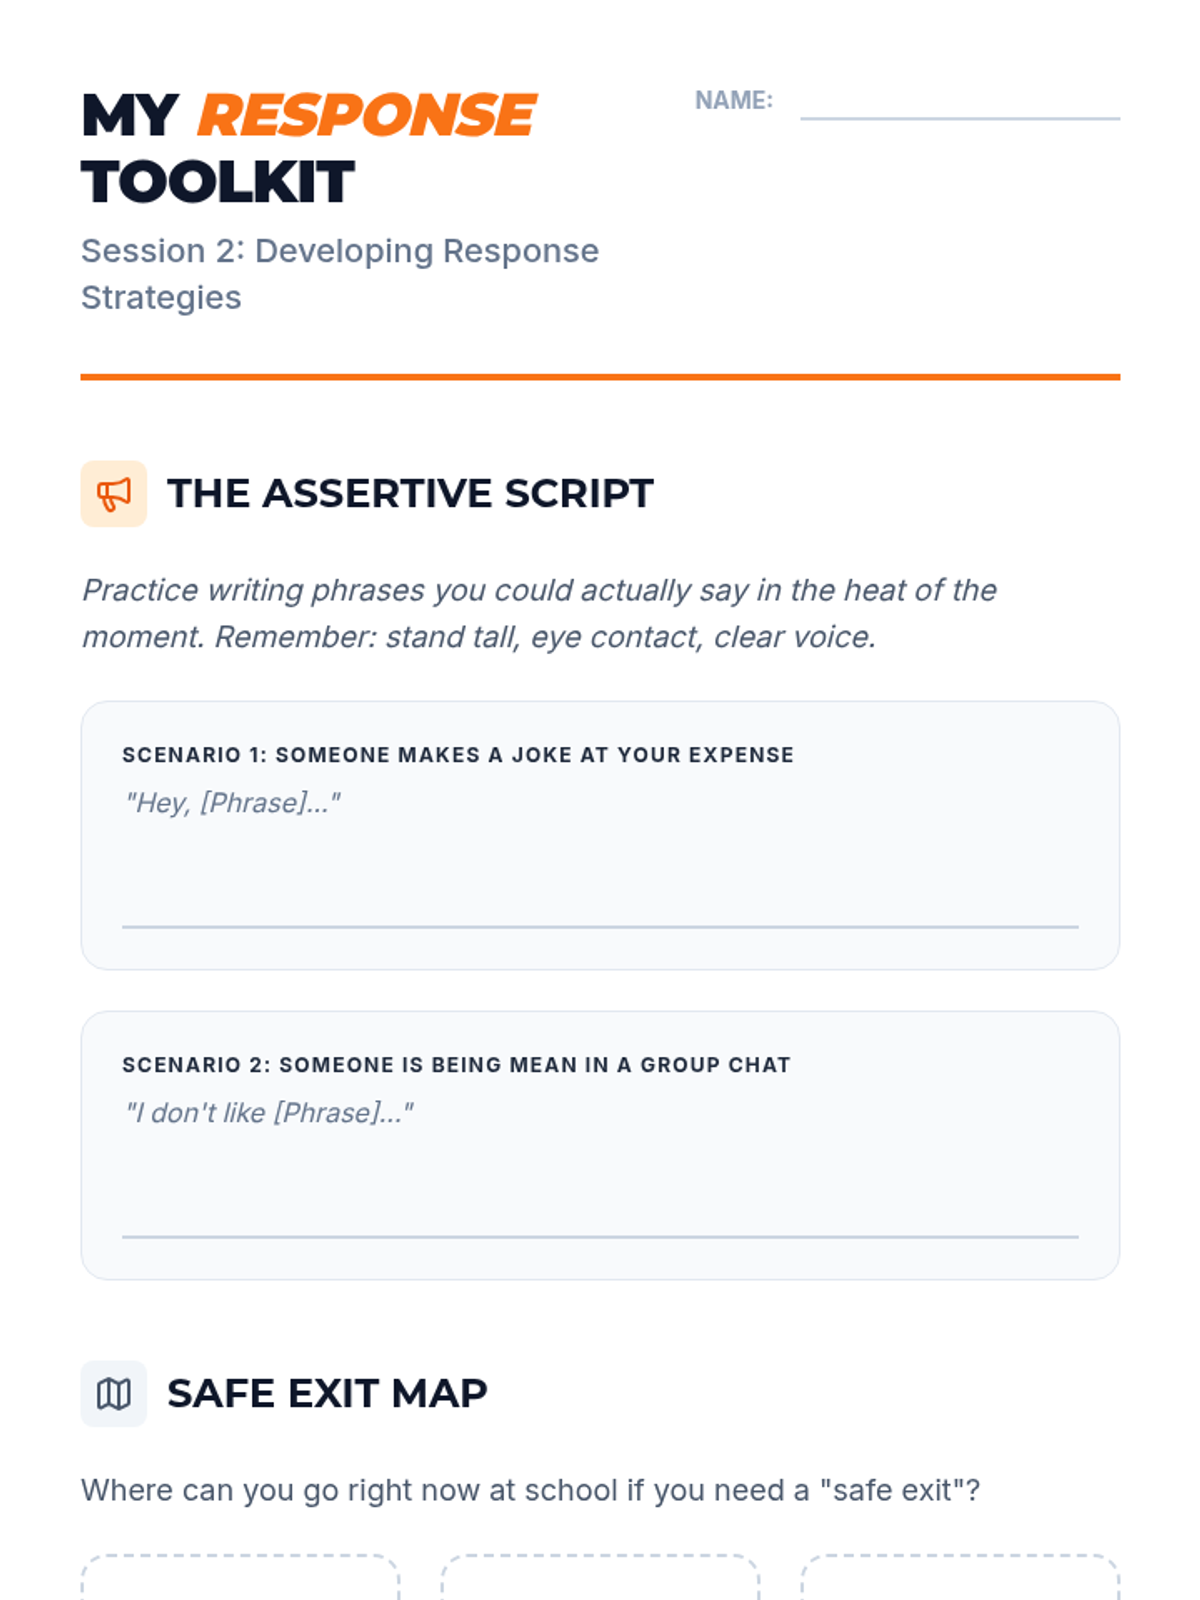Select the Scenario 2 group chat heading label
The height and width of the screenshot is (1600, 1200).
click(x=456, y=1065)
